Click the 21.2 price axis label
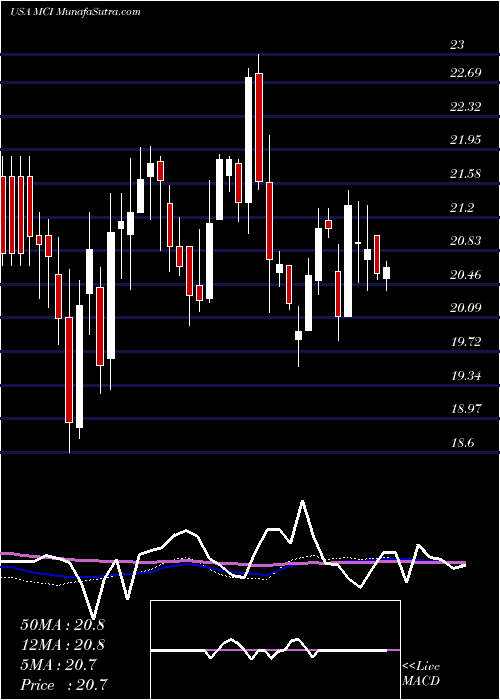This screenshot has height=700, width=500. [462, 208]
